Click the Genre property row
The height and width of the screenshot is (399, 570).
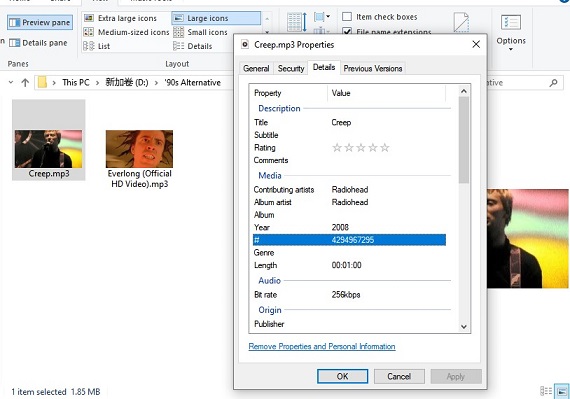pos(349,253)
